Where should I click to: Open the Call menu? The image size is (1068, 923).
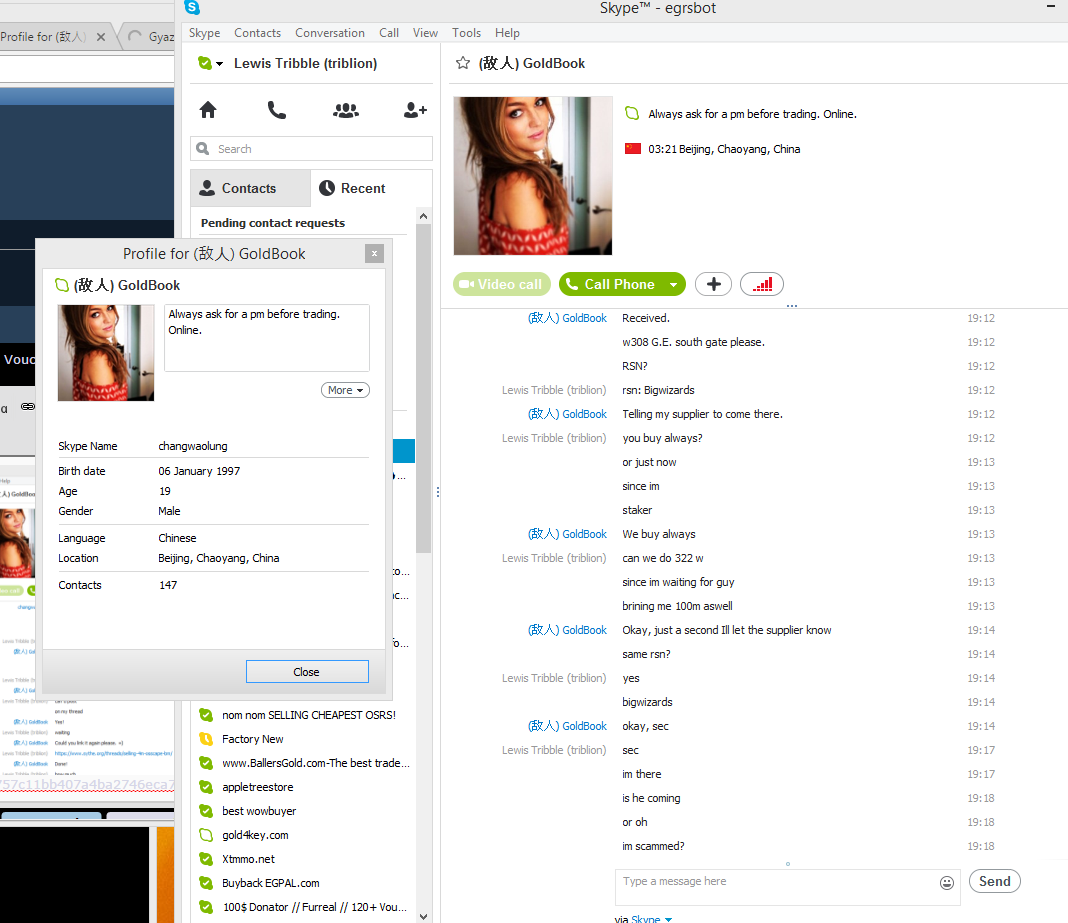[389, 33]
